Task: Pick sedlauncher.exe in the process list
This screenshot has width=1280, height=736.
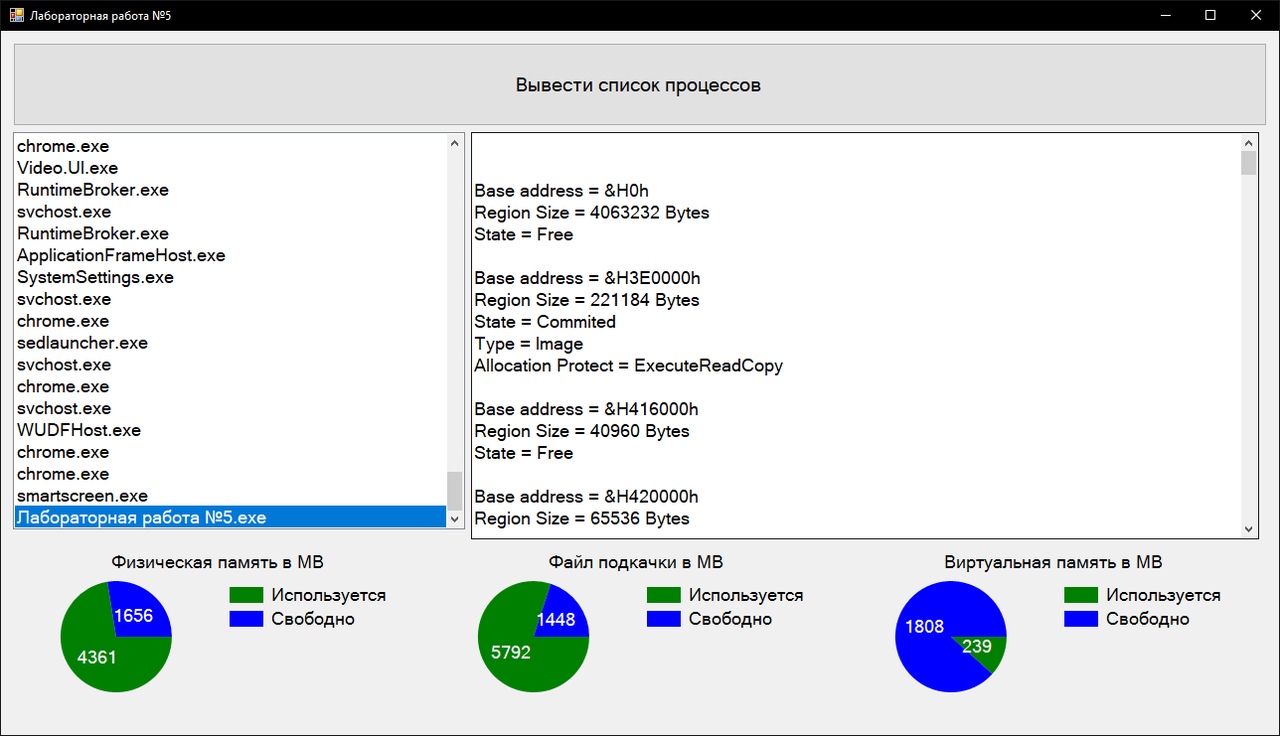Action: (x=82, y=343)
